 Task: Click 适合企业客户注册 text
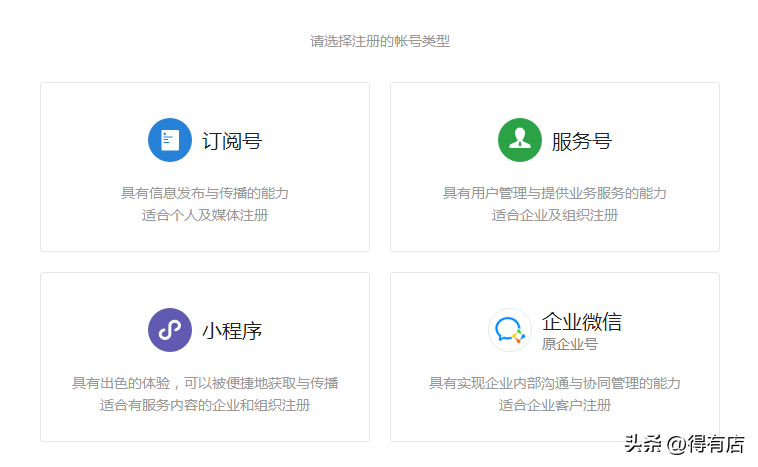point(554,405)
